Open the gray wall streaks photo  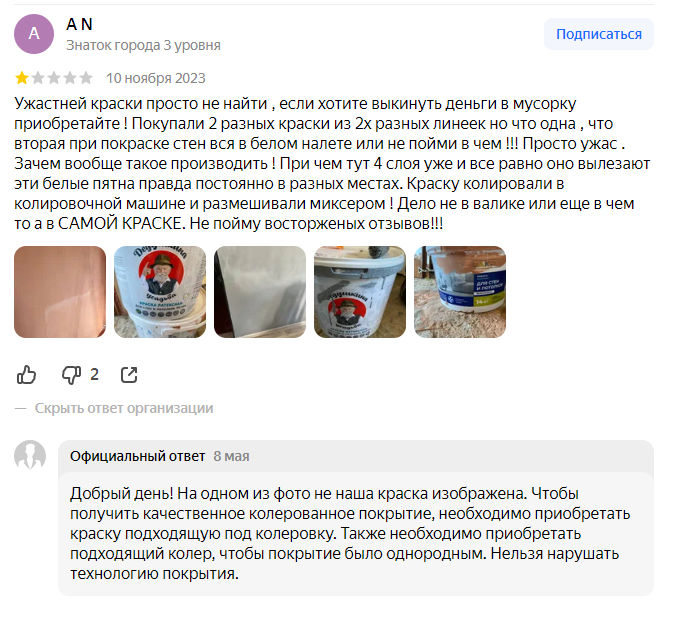coord(260,292)
